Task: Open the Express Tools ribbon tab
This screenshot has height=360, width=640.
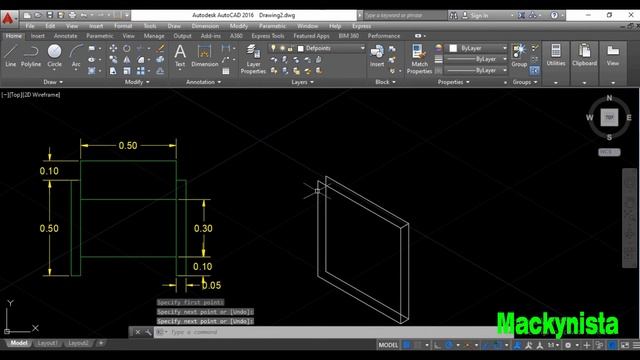Action: point(268,36)
